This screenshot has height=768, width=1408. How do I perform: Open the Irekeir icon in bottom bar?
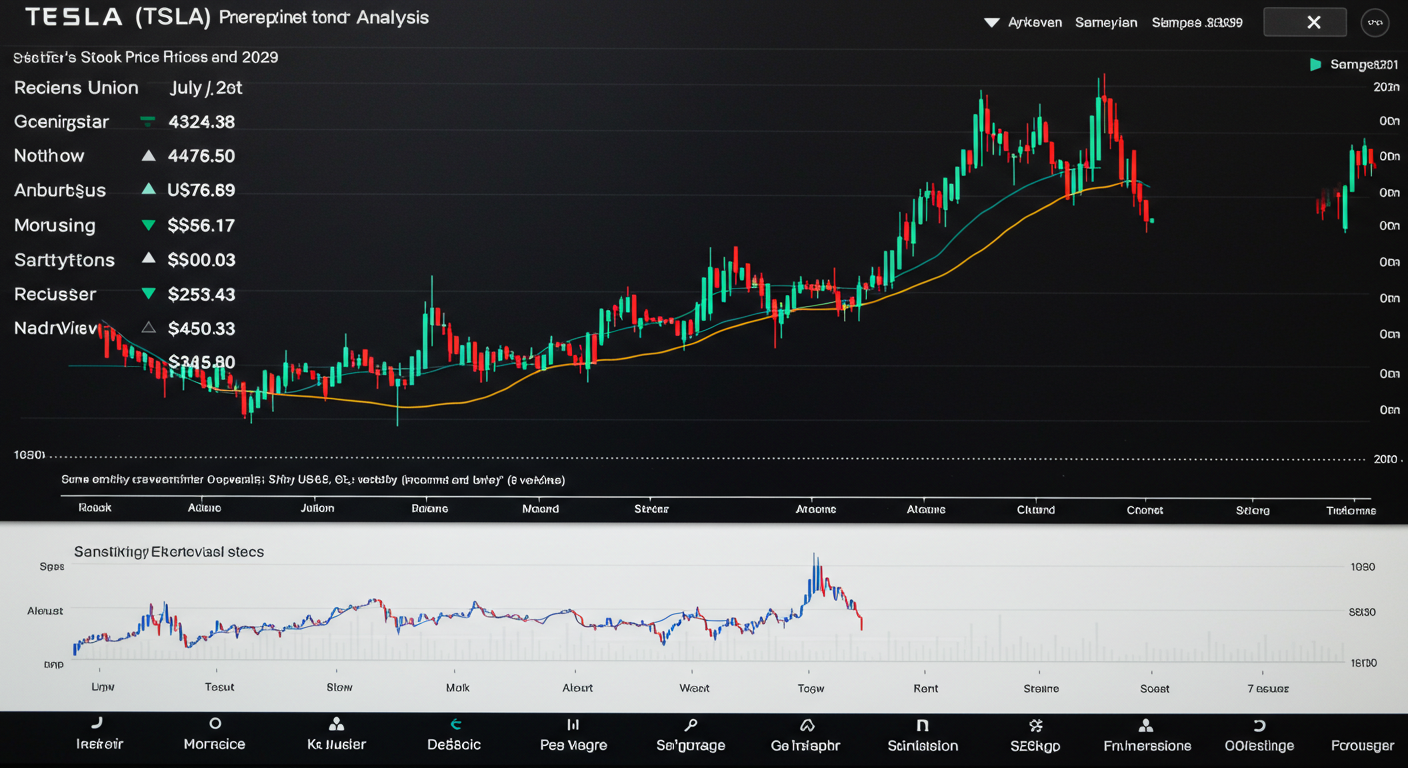97,723
